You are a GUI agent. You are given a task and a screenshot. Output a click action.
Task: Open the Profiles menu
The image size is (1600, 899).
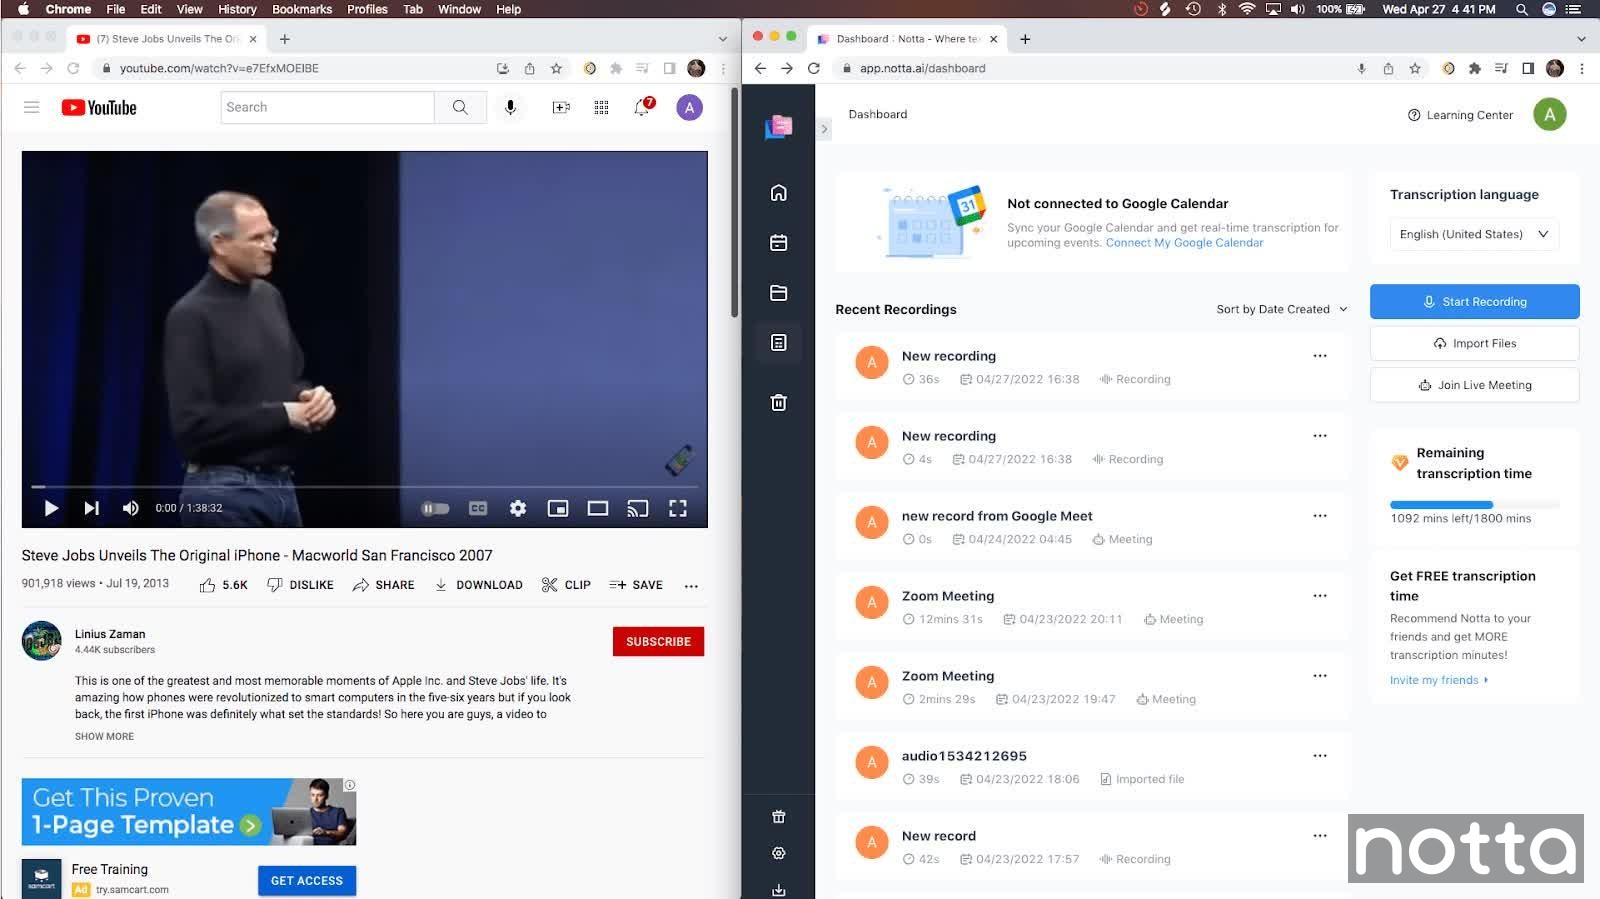(367, 9)
